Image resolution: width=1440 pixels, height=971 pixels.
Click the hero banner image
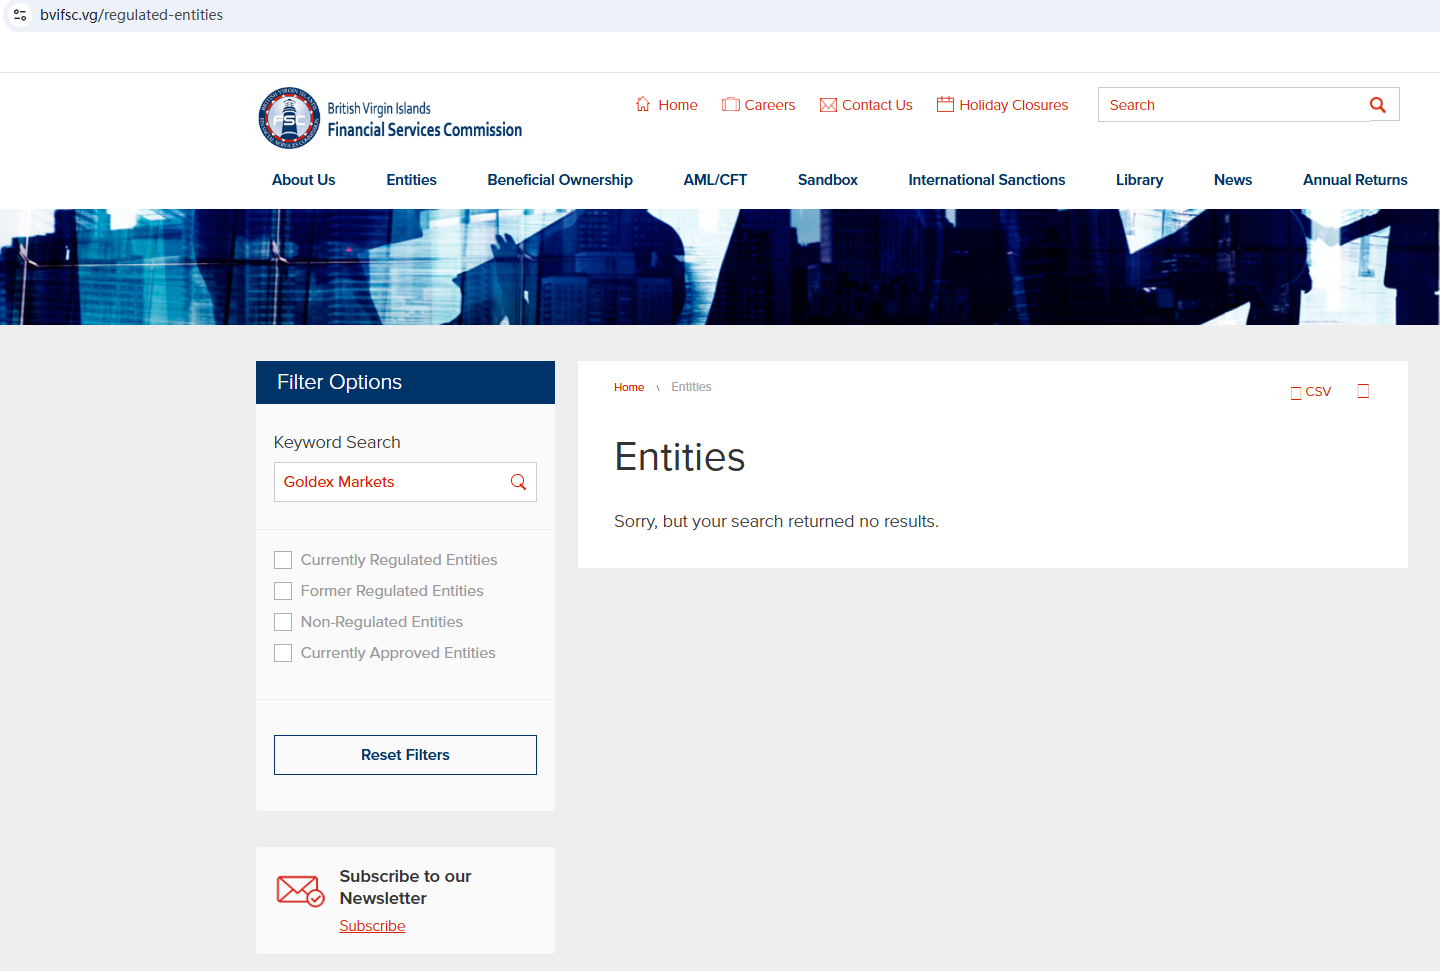(720, 267)
